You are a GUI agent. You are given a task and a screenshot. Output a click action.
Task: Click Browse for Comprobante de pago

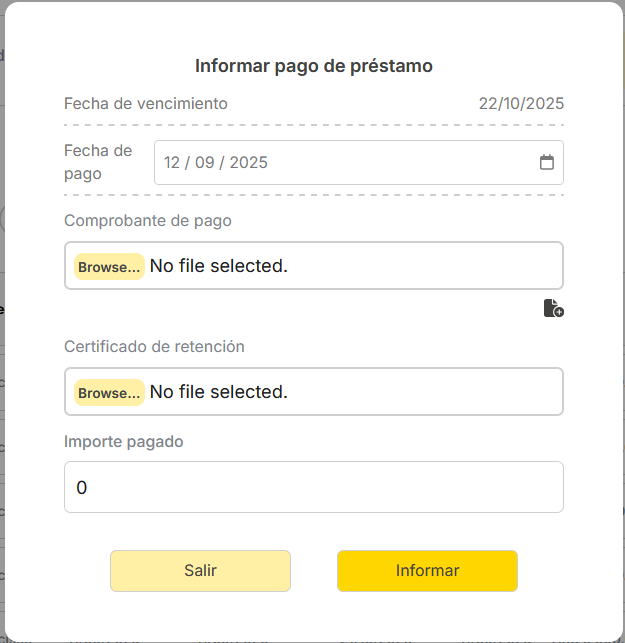click(x=109, y=266)
